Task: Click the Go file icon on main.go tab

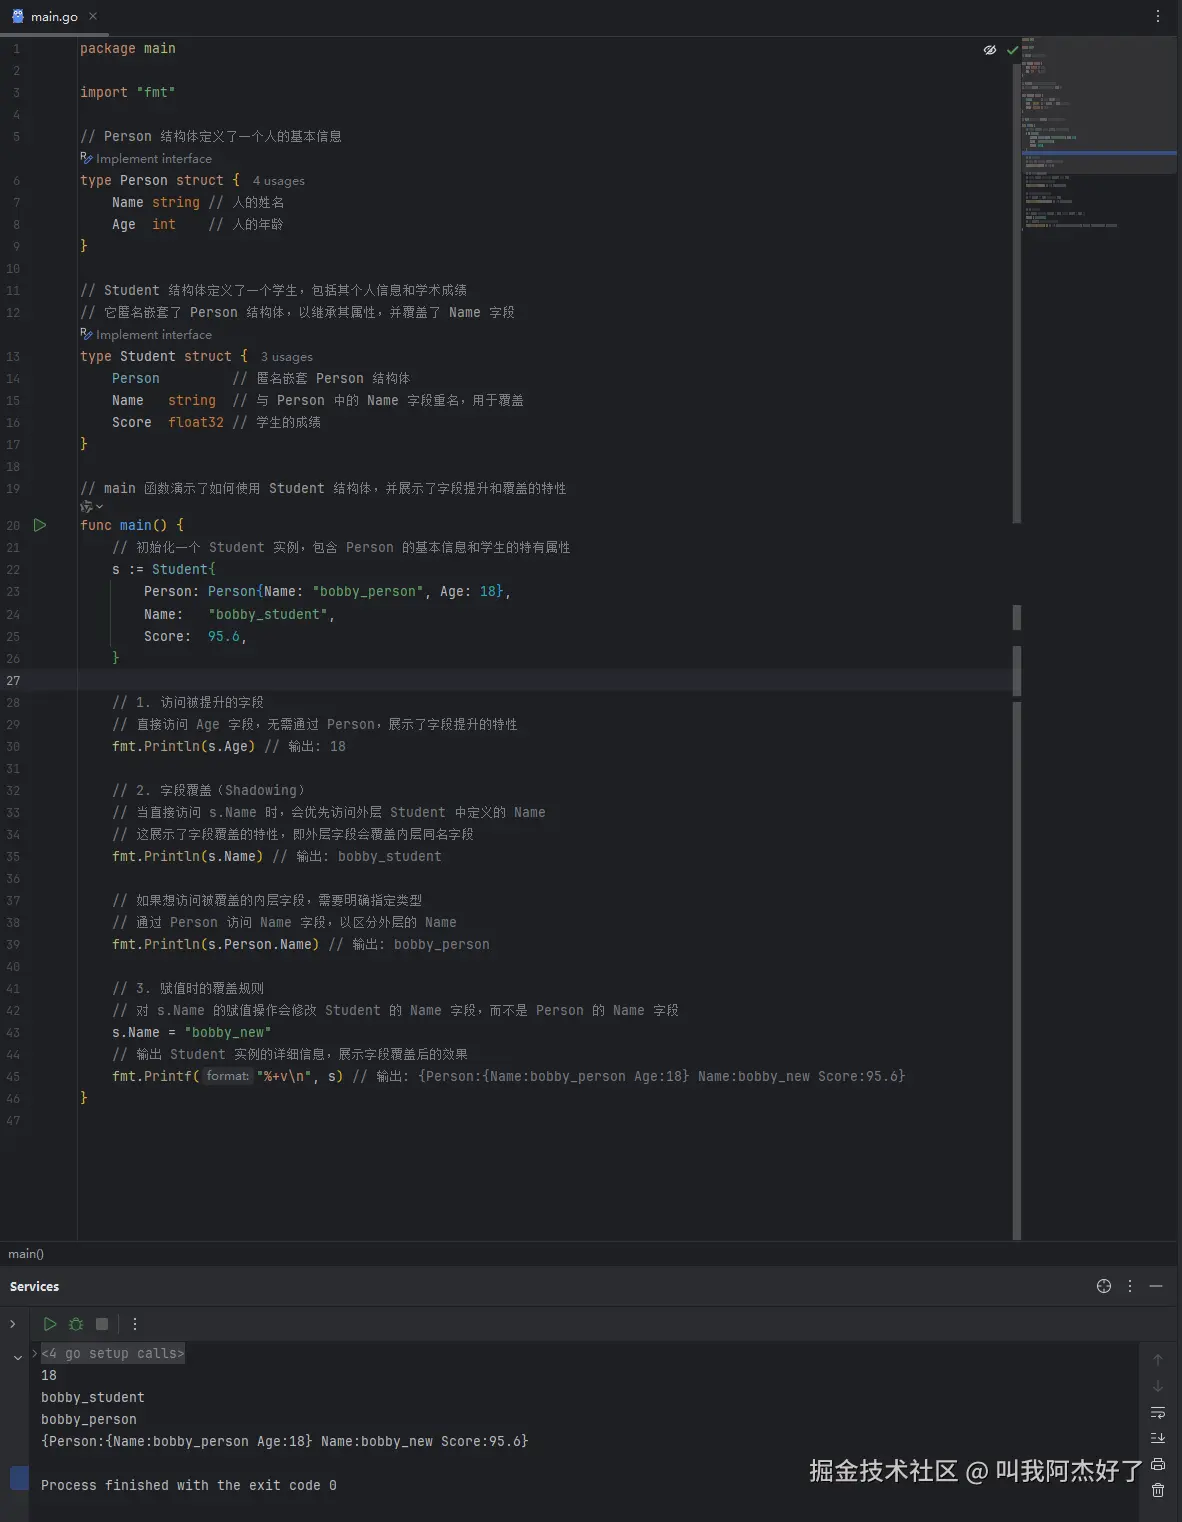Action: coord(17,16)
